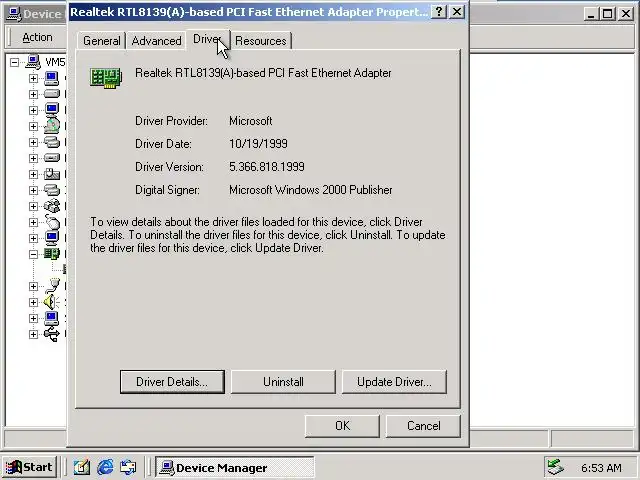This screenshot has width=640, height=480.
Task: Click the Device Manager taskbar button
Action: coord(235,467)
